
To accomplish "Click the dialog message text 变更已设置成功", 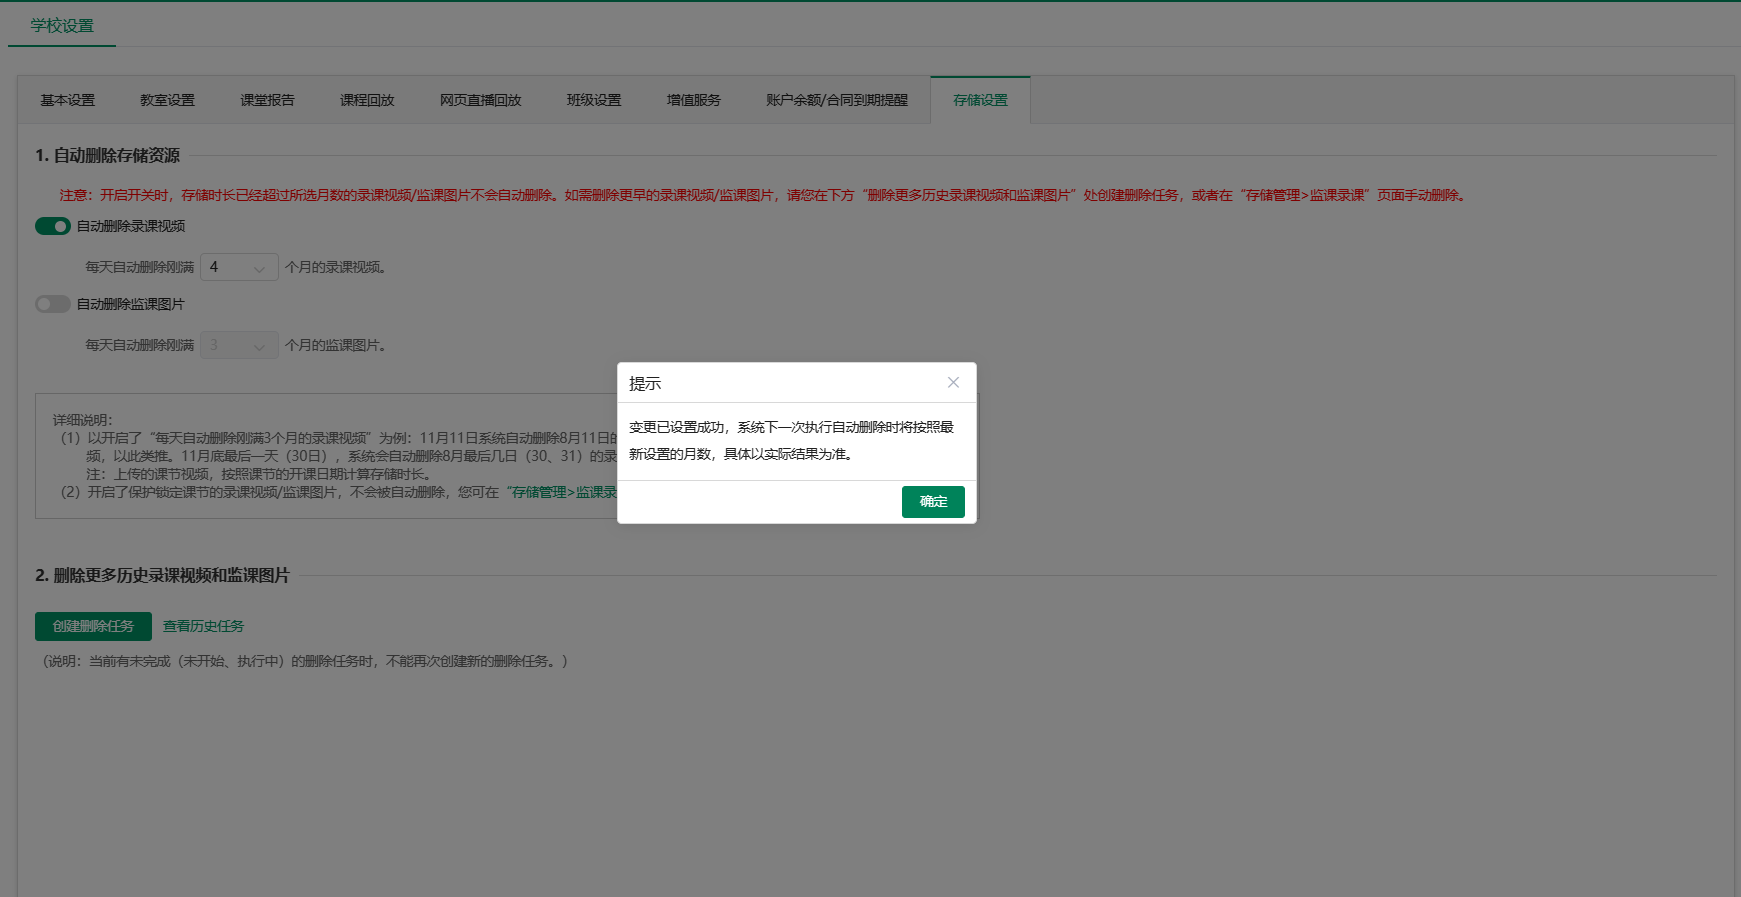I will coord(677,427).
